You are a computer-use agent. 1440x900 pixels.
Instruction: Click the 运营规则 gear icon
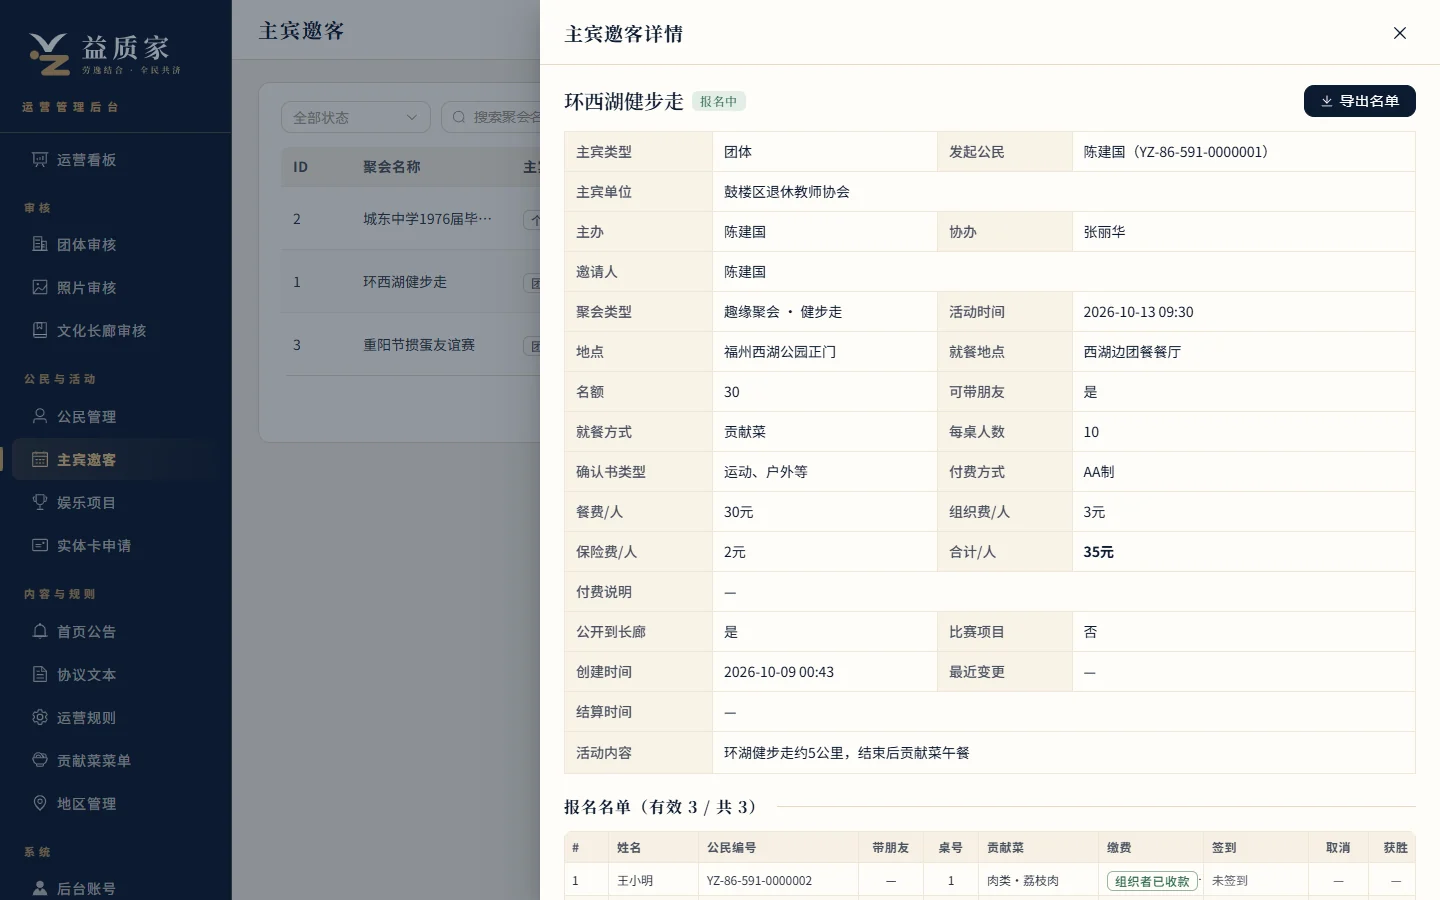point(40,717)
